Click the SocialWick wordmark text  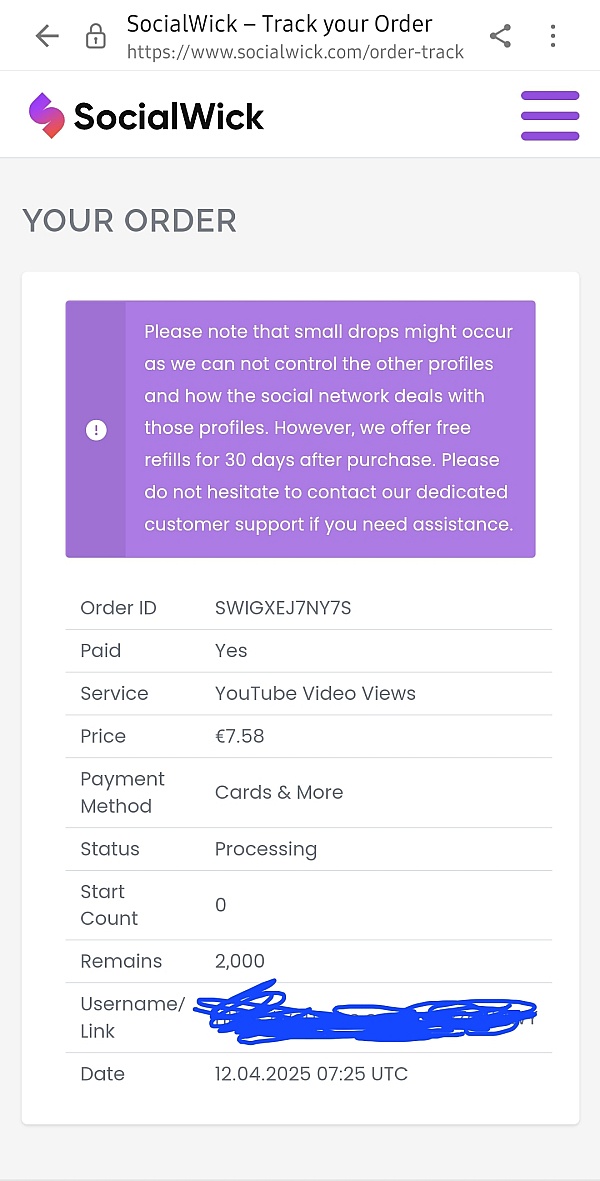pyautogui.click(x=168, y=117)
